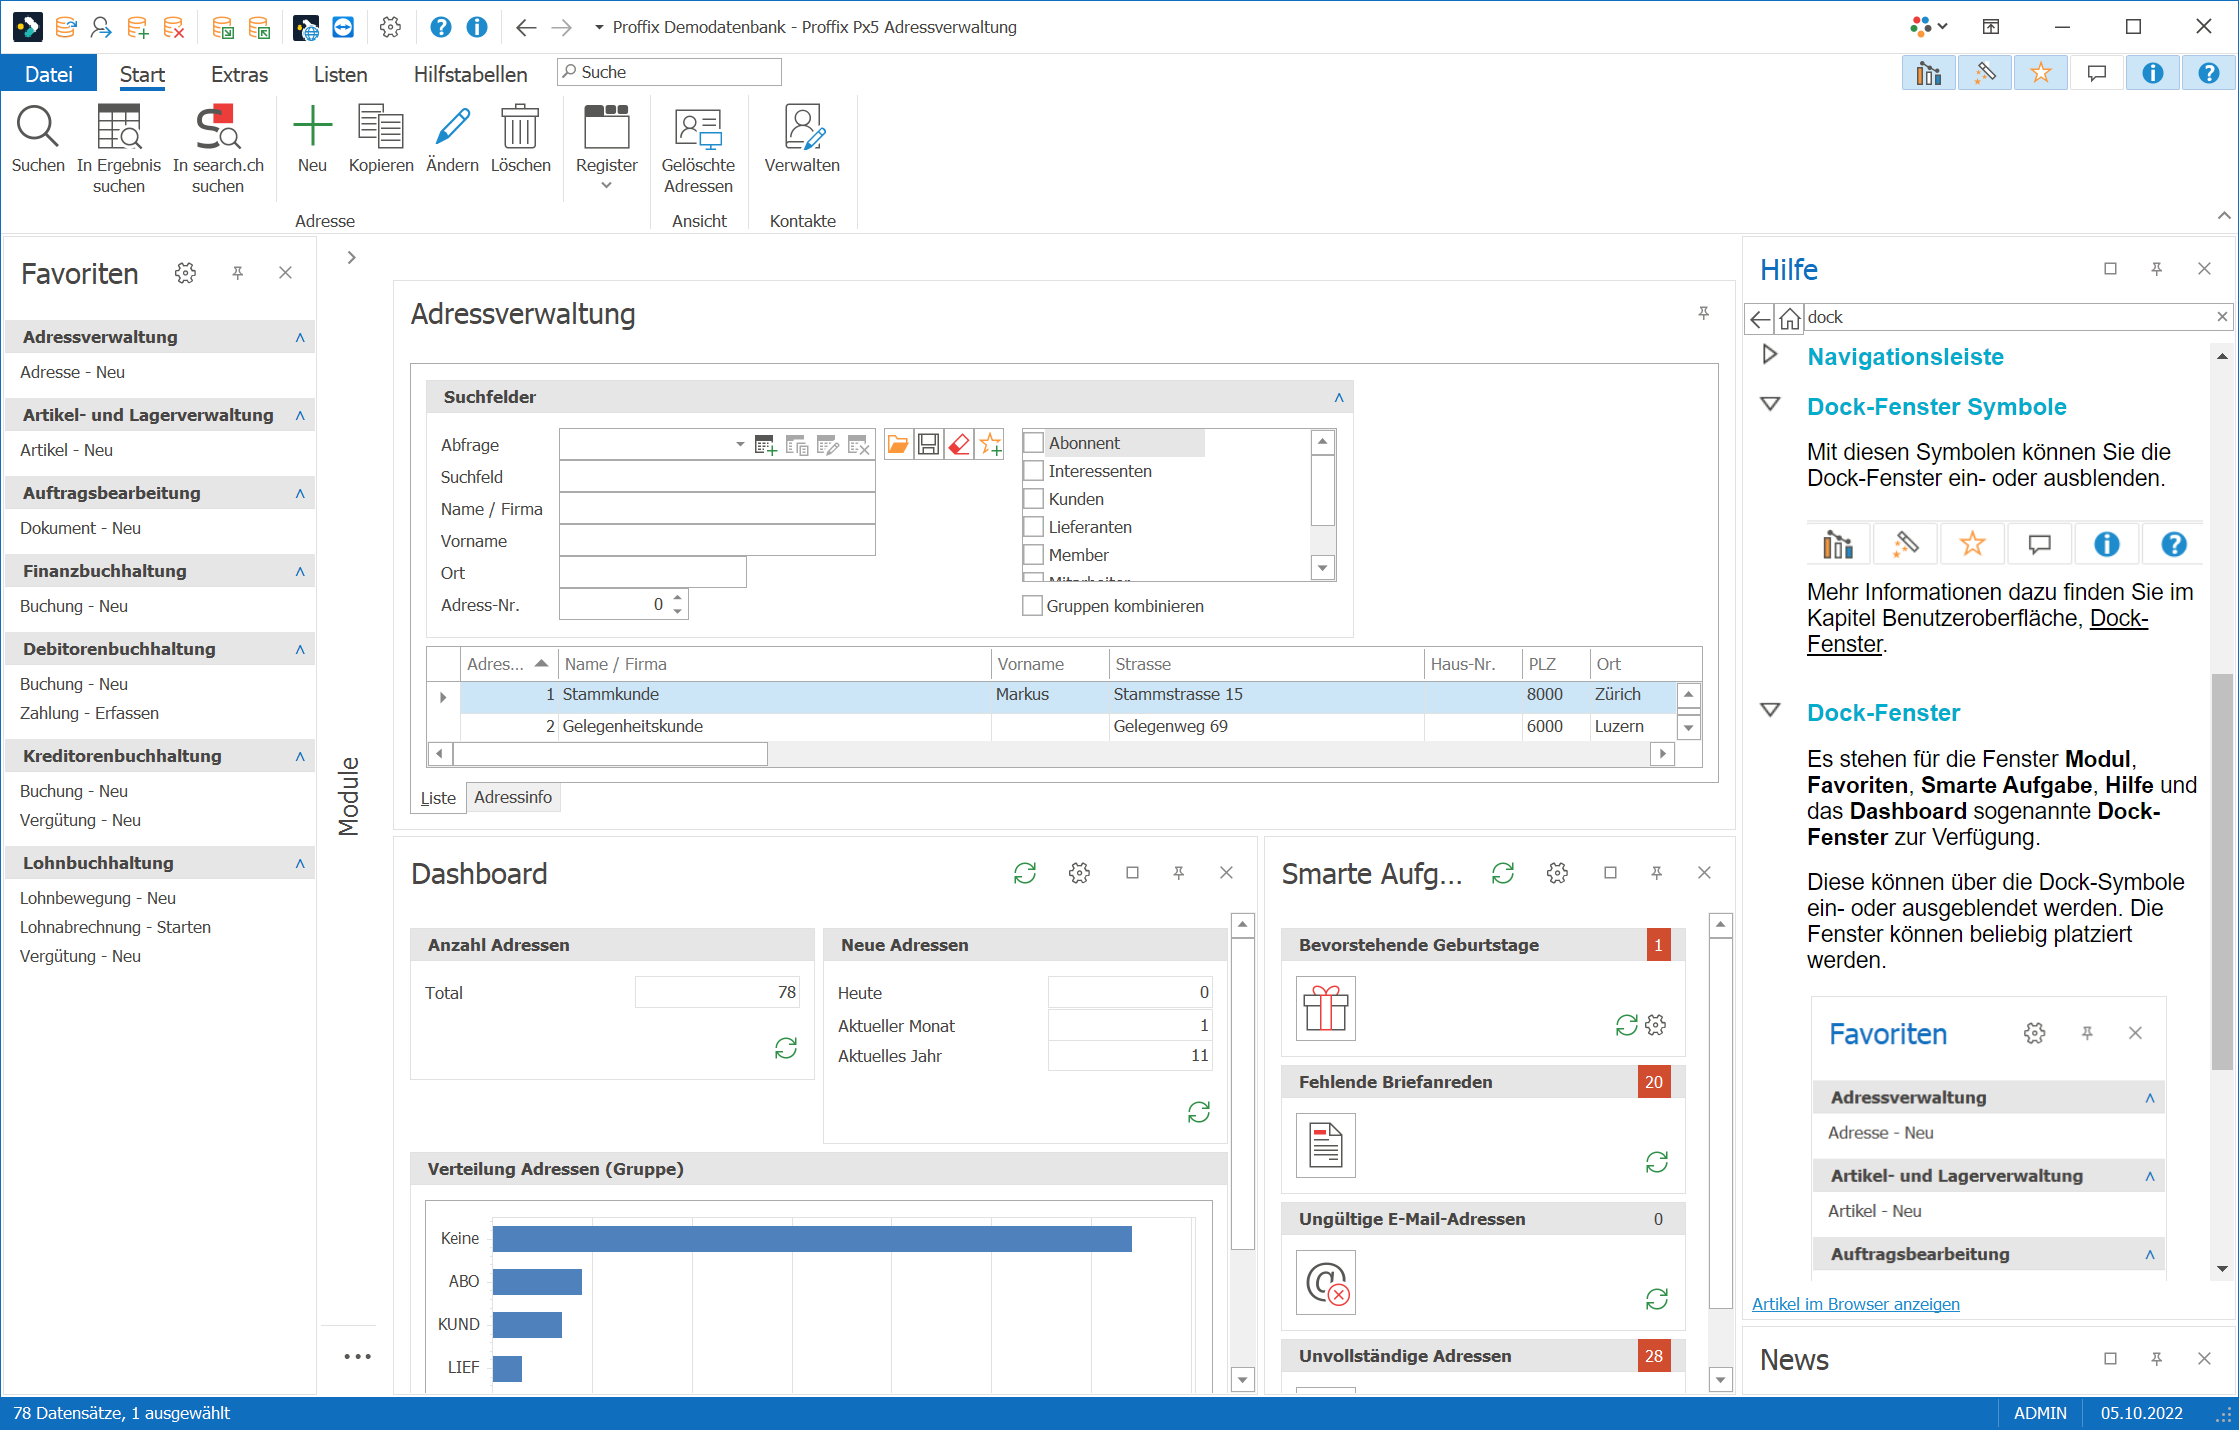Viewport: 2239px width, 1430px height.
Task: Increase the Adress-Nr. spinner value
Action: pyautogui.click(x=678, y=598)
